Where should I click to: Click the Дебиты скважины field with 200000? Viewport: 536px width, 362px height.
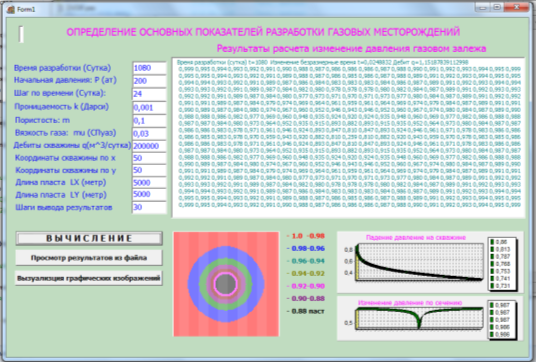pos(149,146)
